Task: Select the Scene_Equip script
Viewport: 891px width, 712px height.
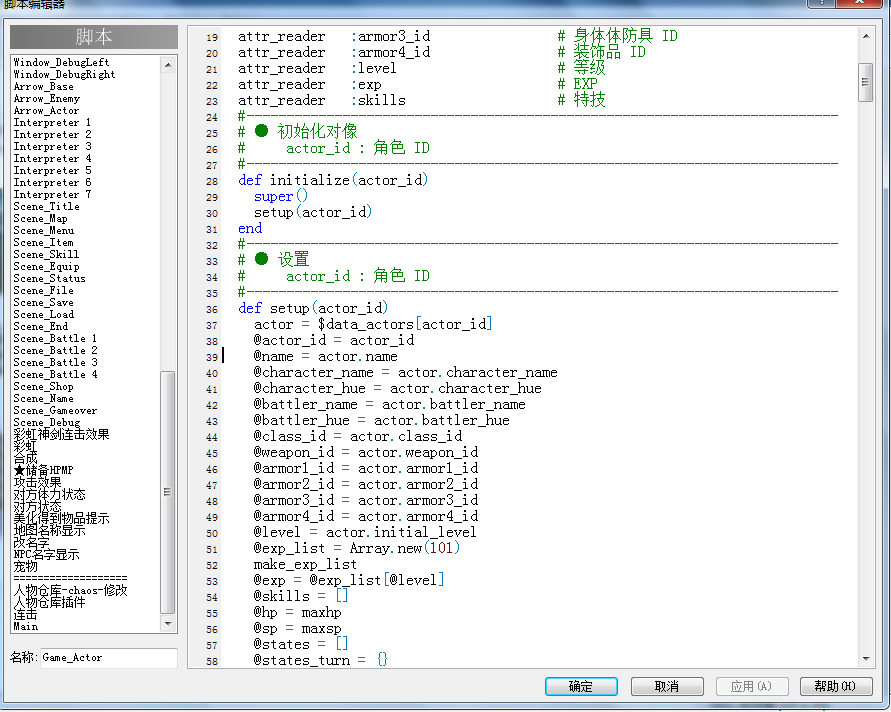Action: 47,267
